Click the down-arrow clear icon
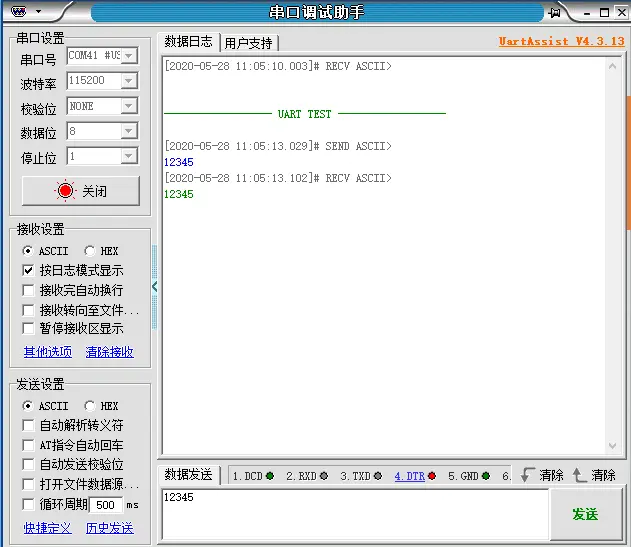The image size is (631, 547). tap(527, 475)
